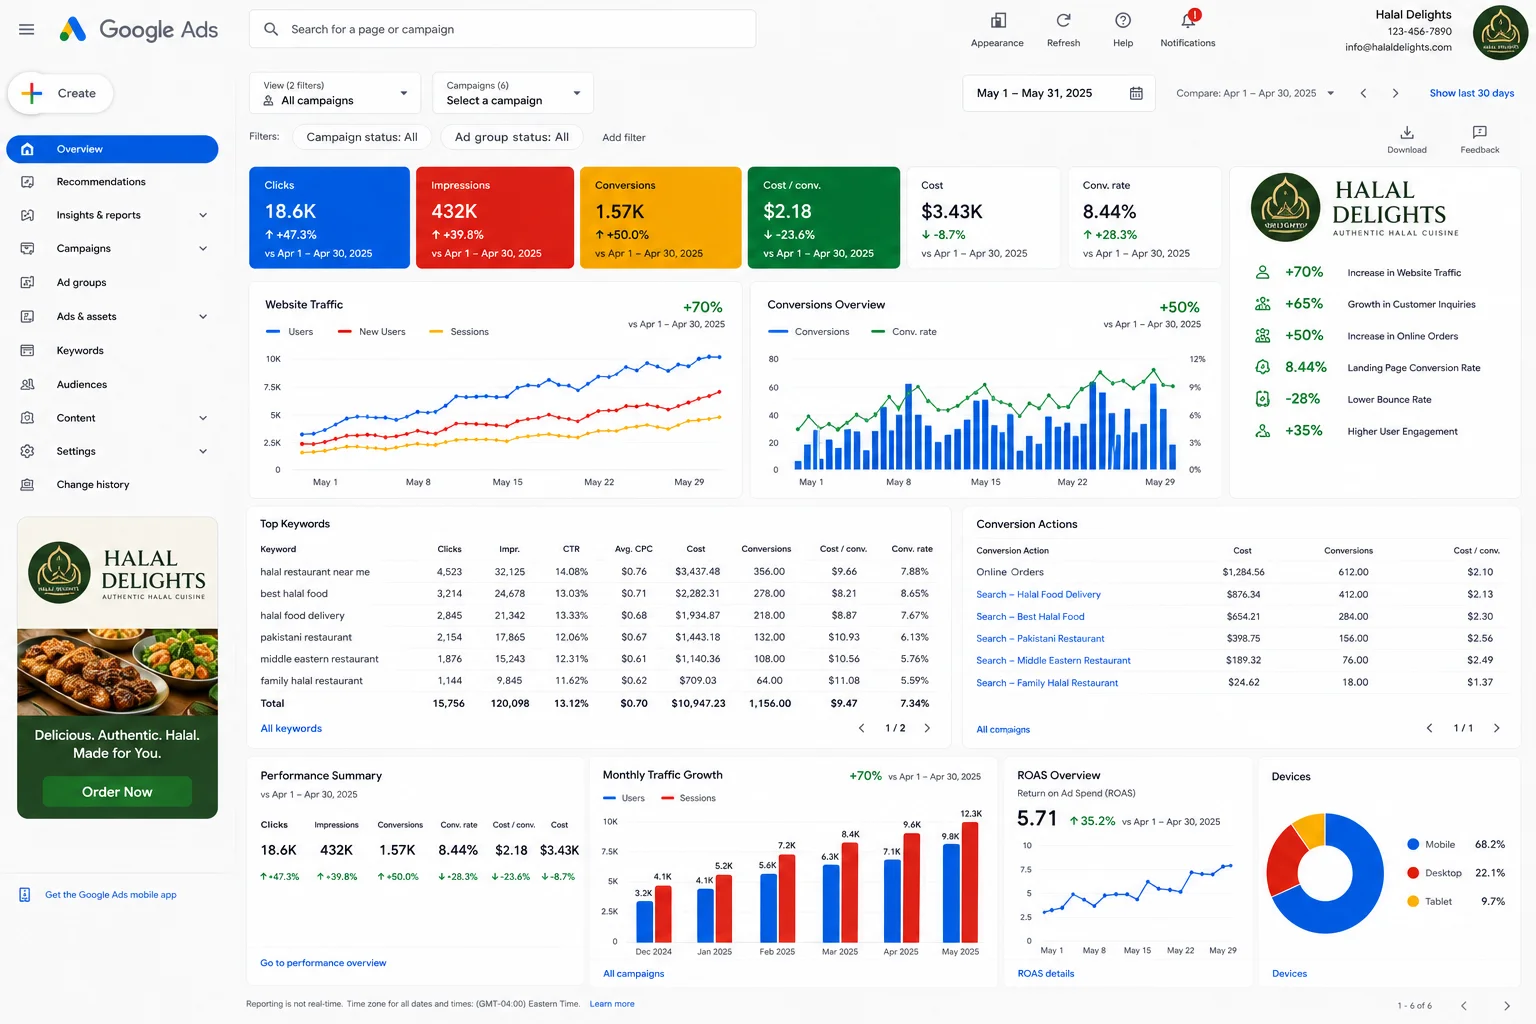Click Show last 30 days link
The image size is (1536, 1024).
pos(1471,93)
